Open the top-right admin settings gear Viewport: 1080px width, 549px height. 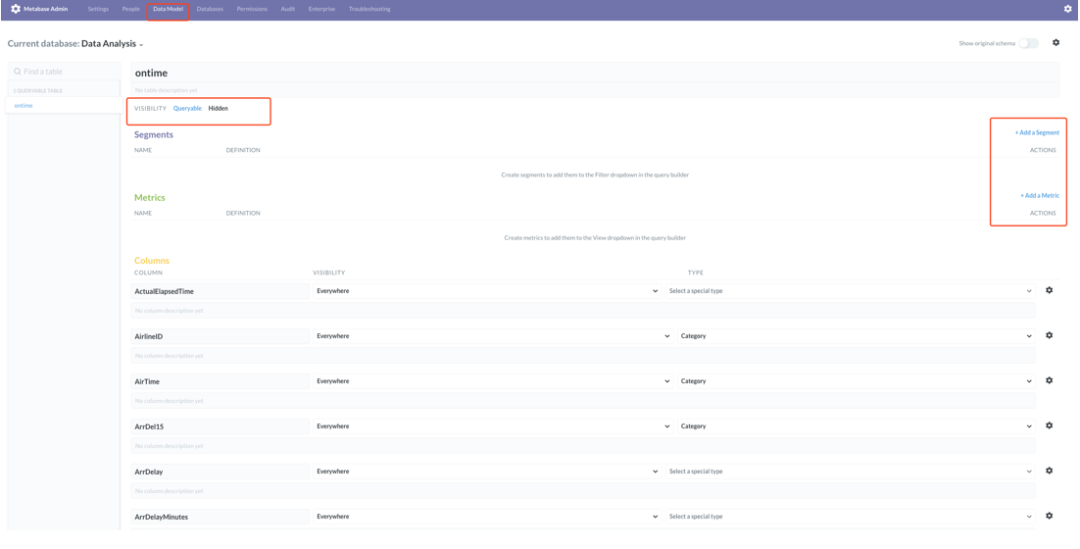(x=1068, y=9)
